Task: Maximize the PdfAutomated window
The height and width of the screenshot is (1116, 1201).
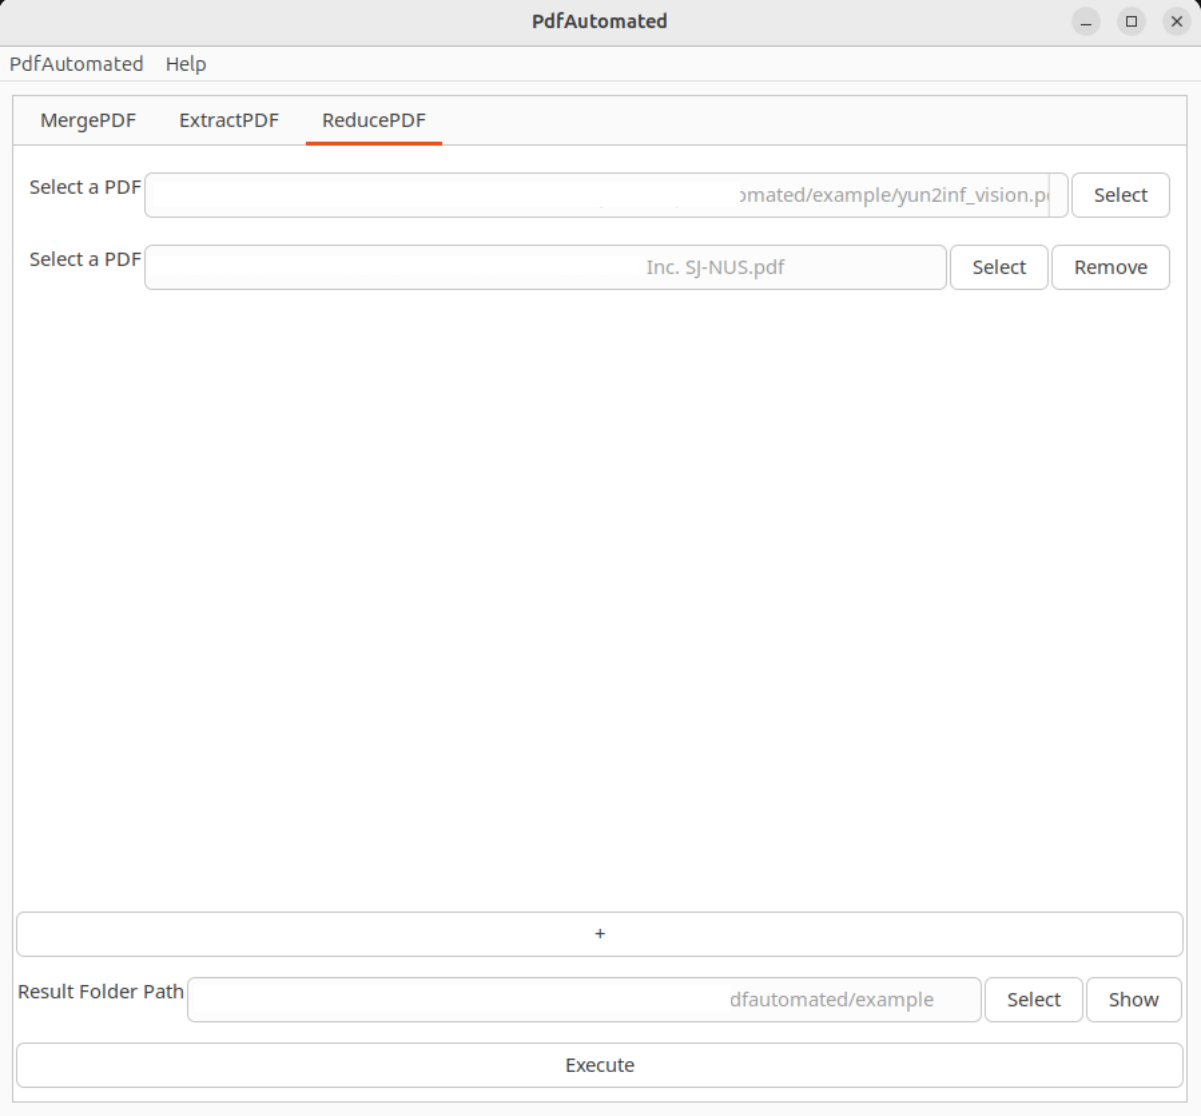Action: [x=1131, y=21]
